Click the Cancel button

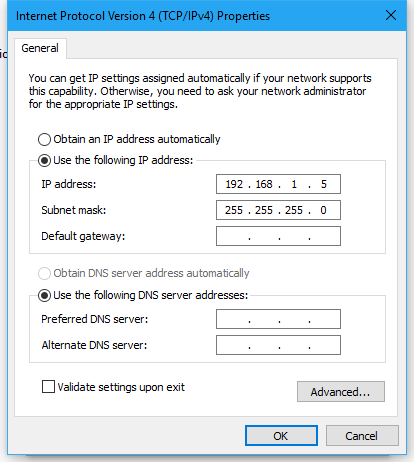tap(362, 436)
